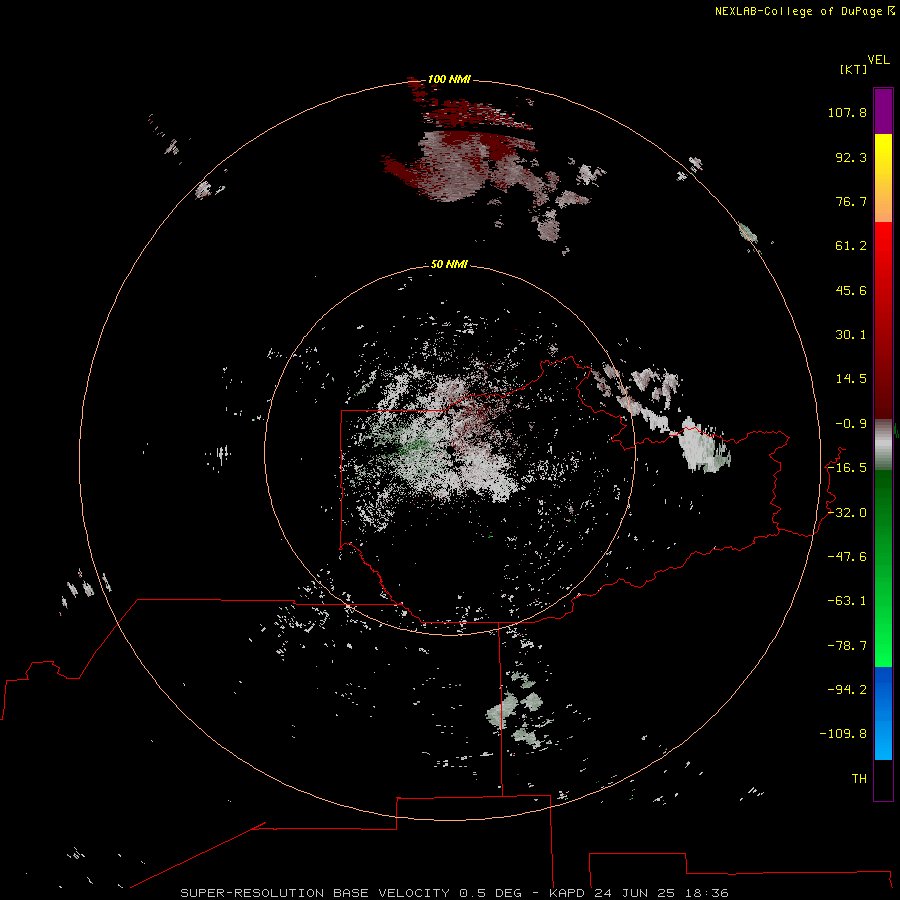This screenshot has height=900, width=900.
Task: Pick the purple segment of the color bar
Action: [x=883, y=111]
